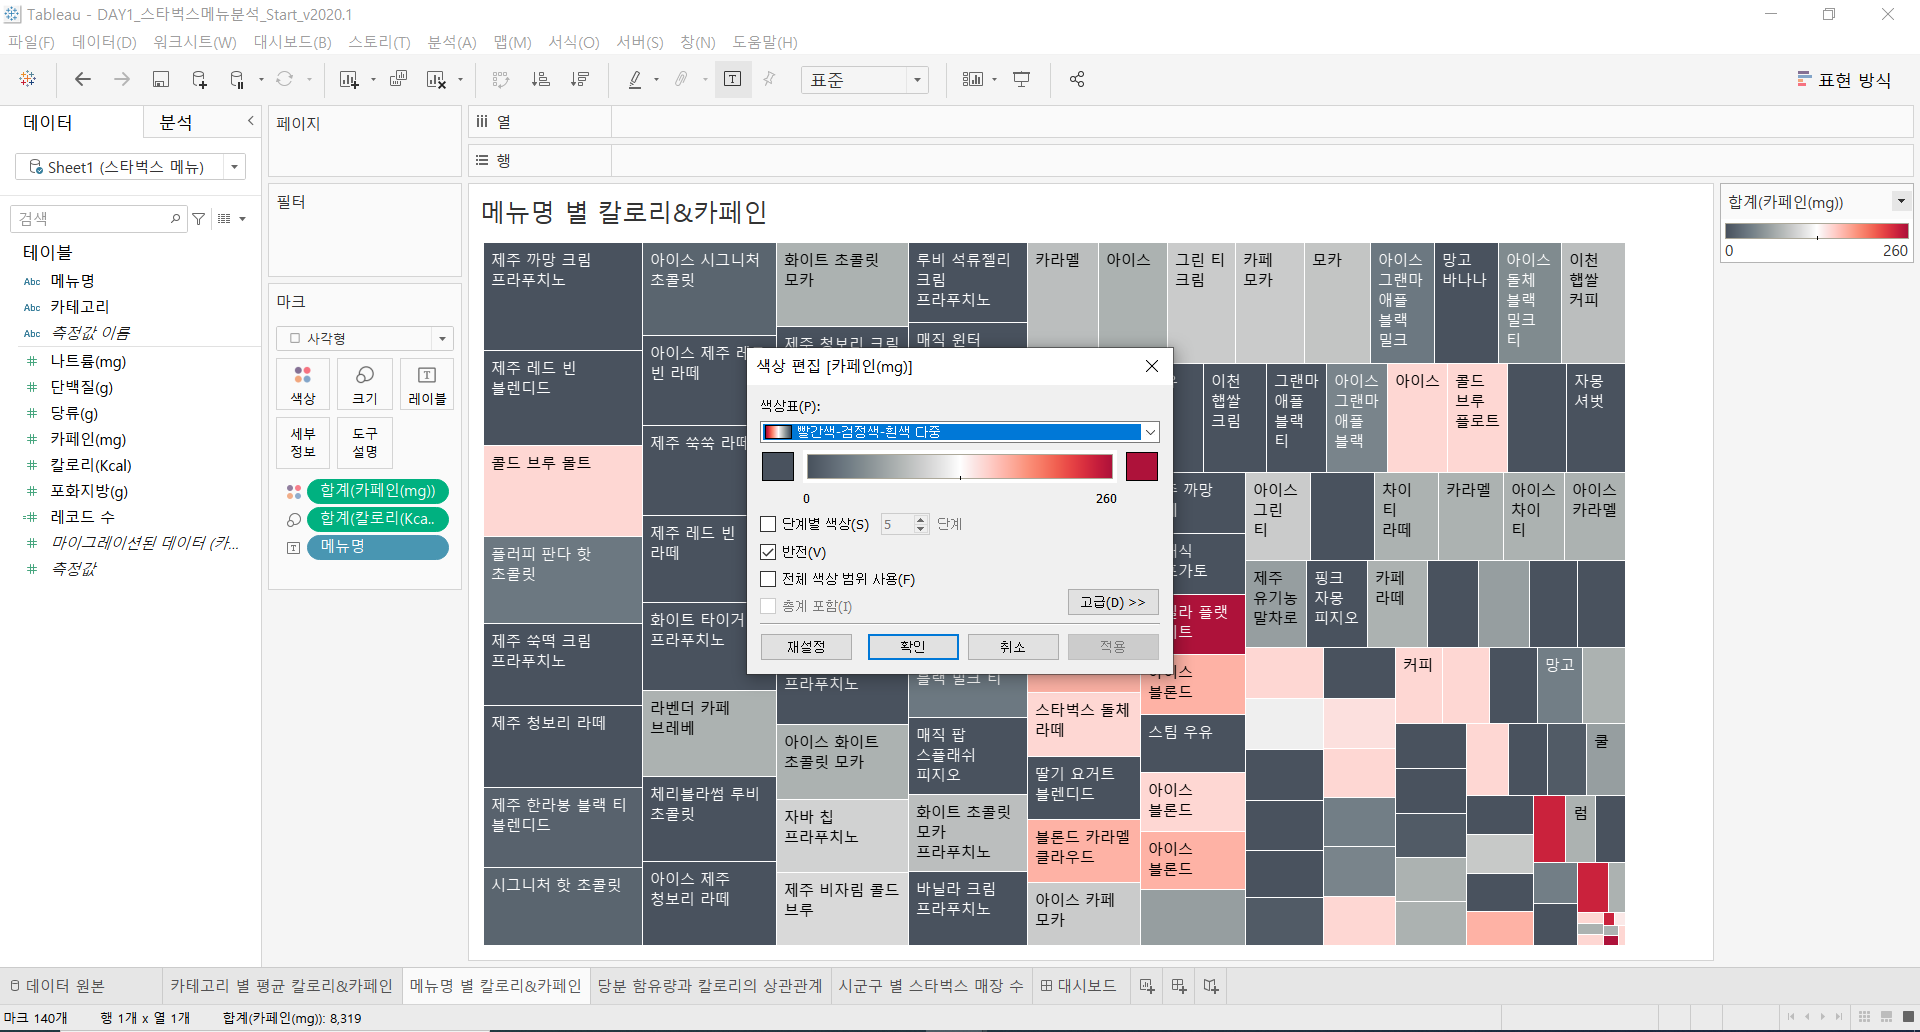
Task: Select the 카테고리 dimension field
Action: [80, 307]
